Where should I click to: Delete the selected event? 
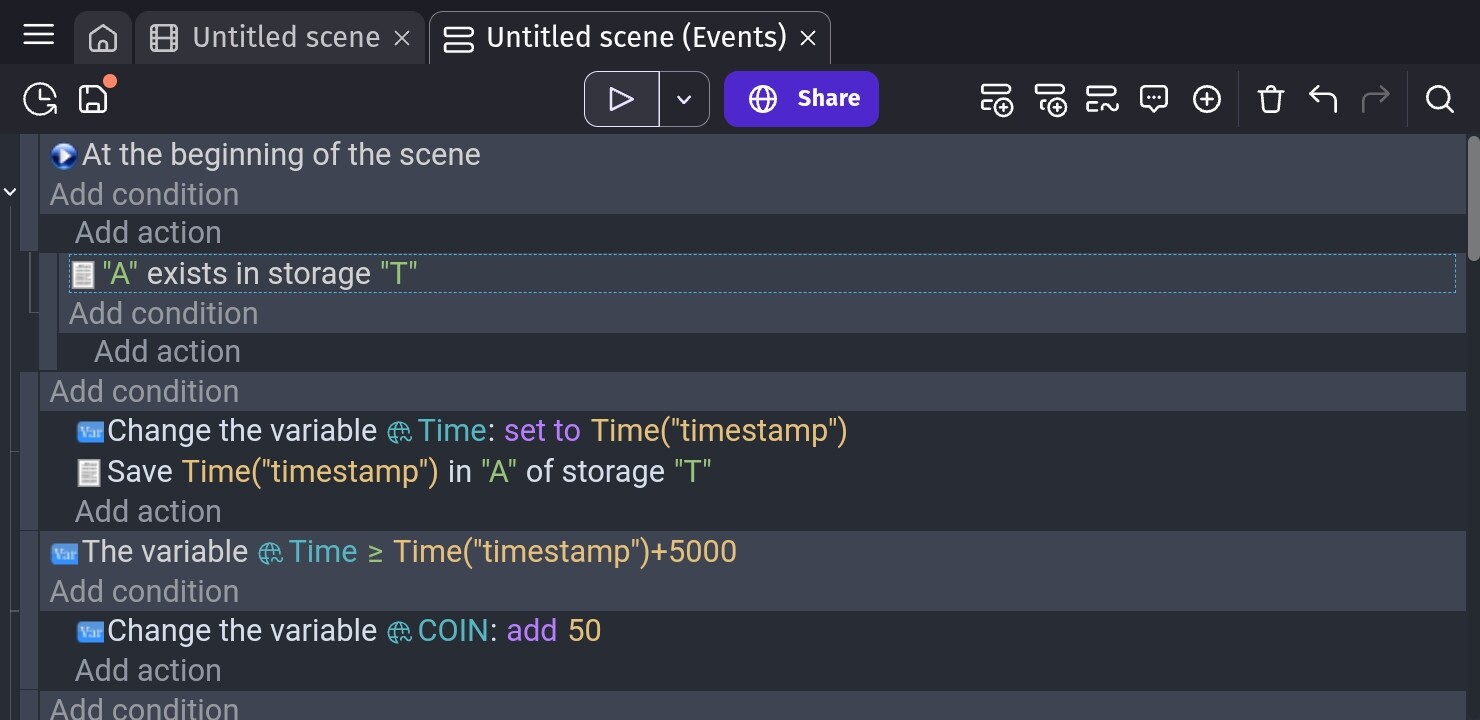click(1270, 99)
